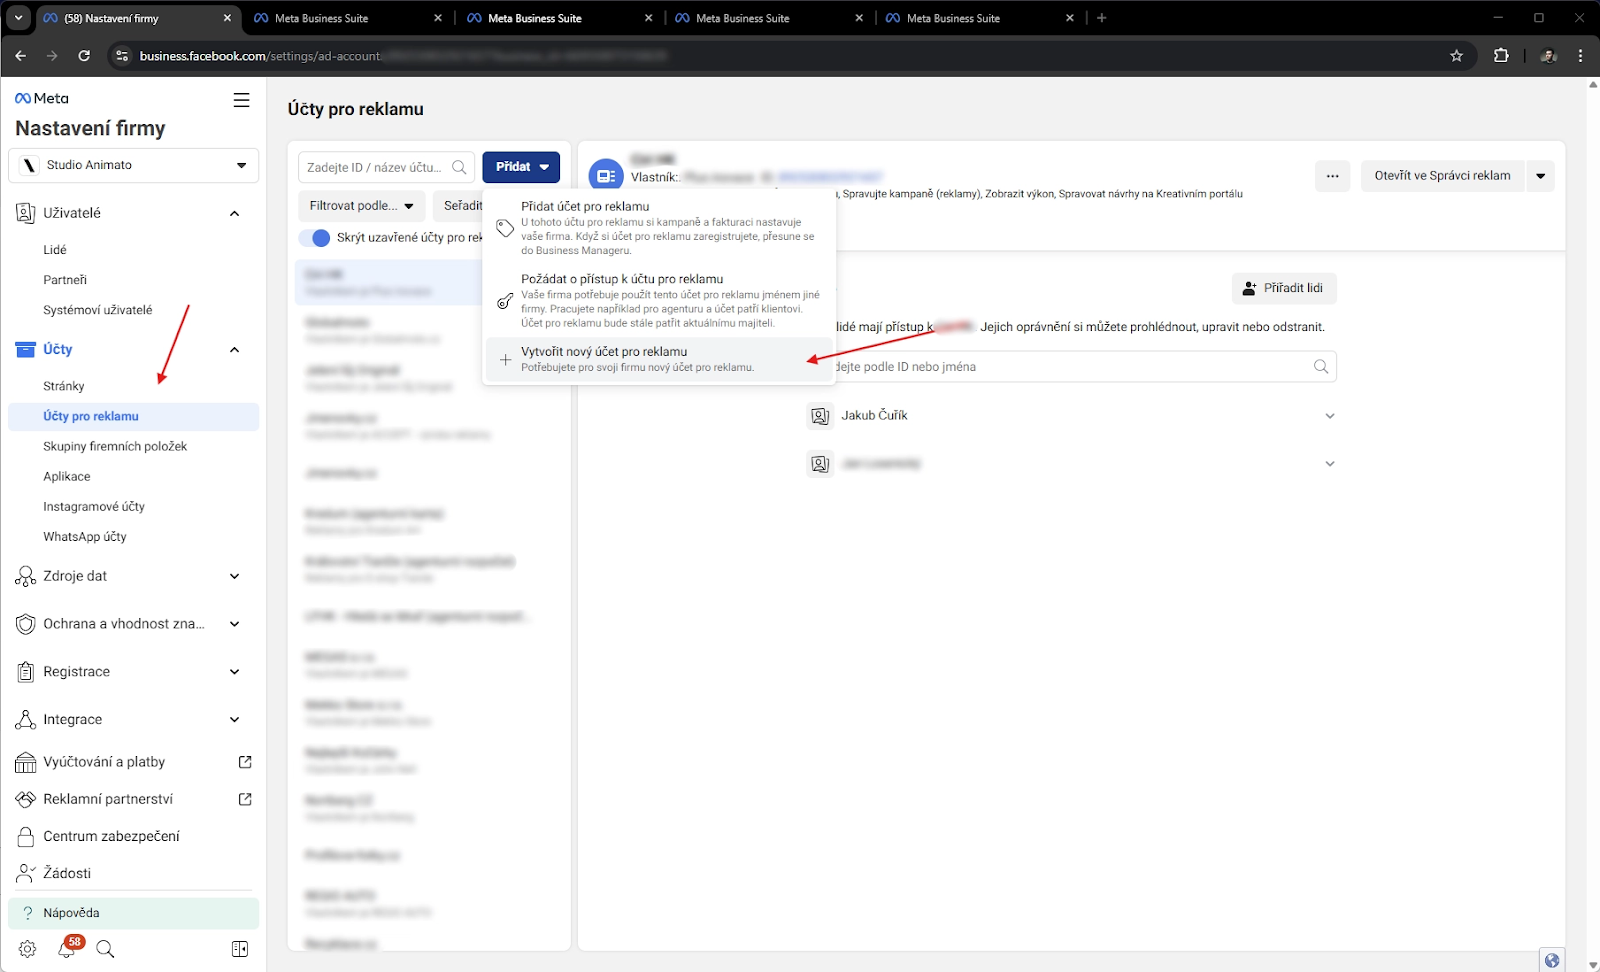
Task: Toggle sidebar panel layout icon
Action: 240,949
